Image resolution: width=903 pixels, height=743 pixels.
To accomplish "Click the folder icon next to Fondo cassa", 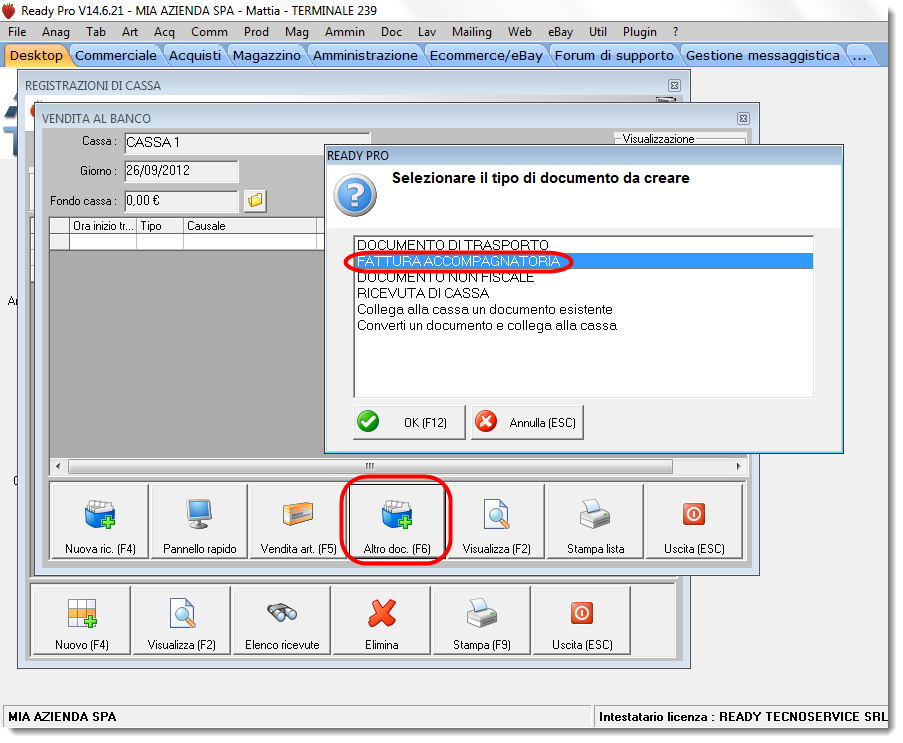I will 255,200.
